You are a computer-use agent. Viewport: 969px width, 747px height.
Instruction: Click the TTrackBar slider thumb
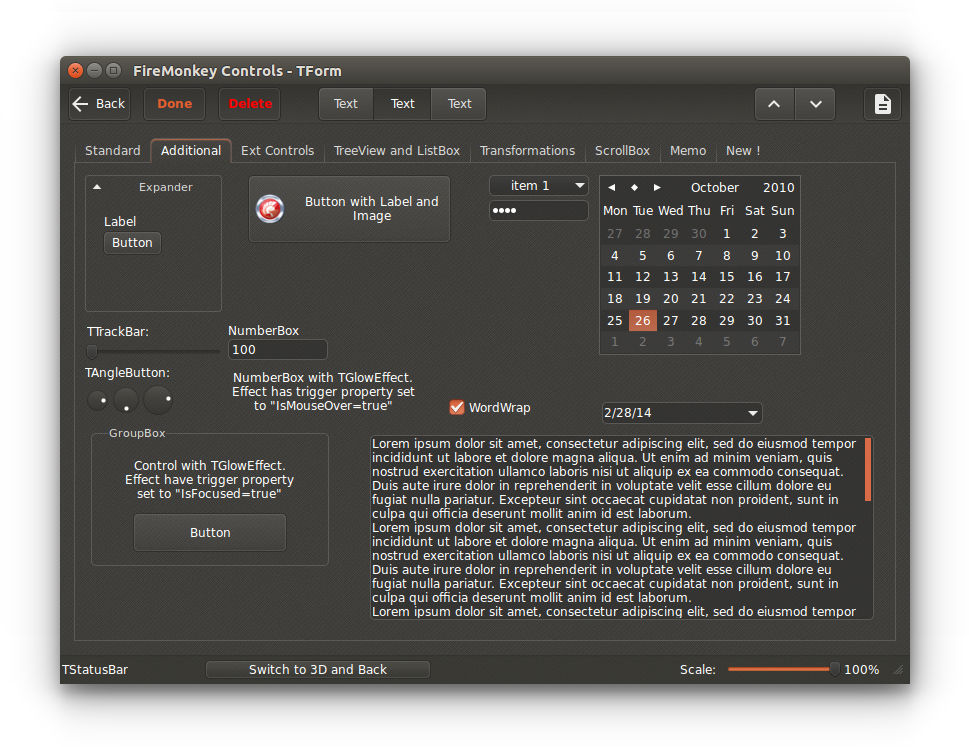tap(92, 352)
